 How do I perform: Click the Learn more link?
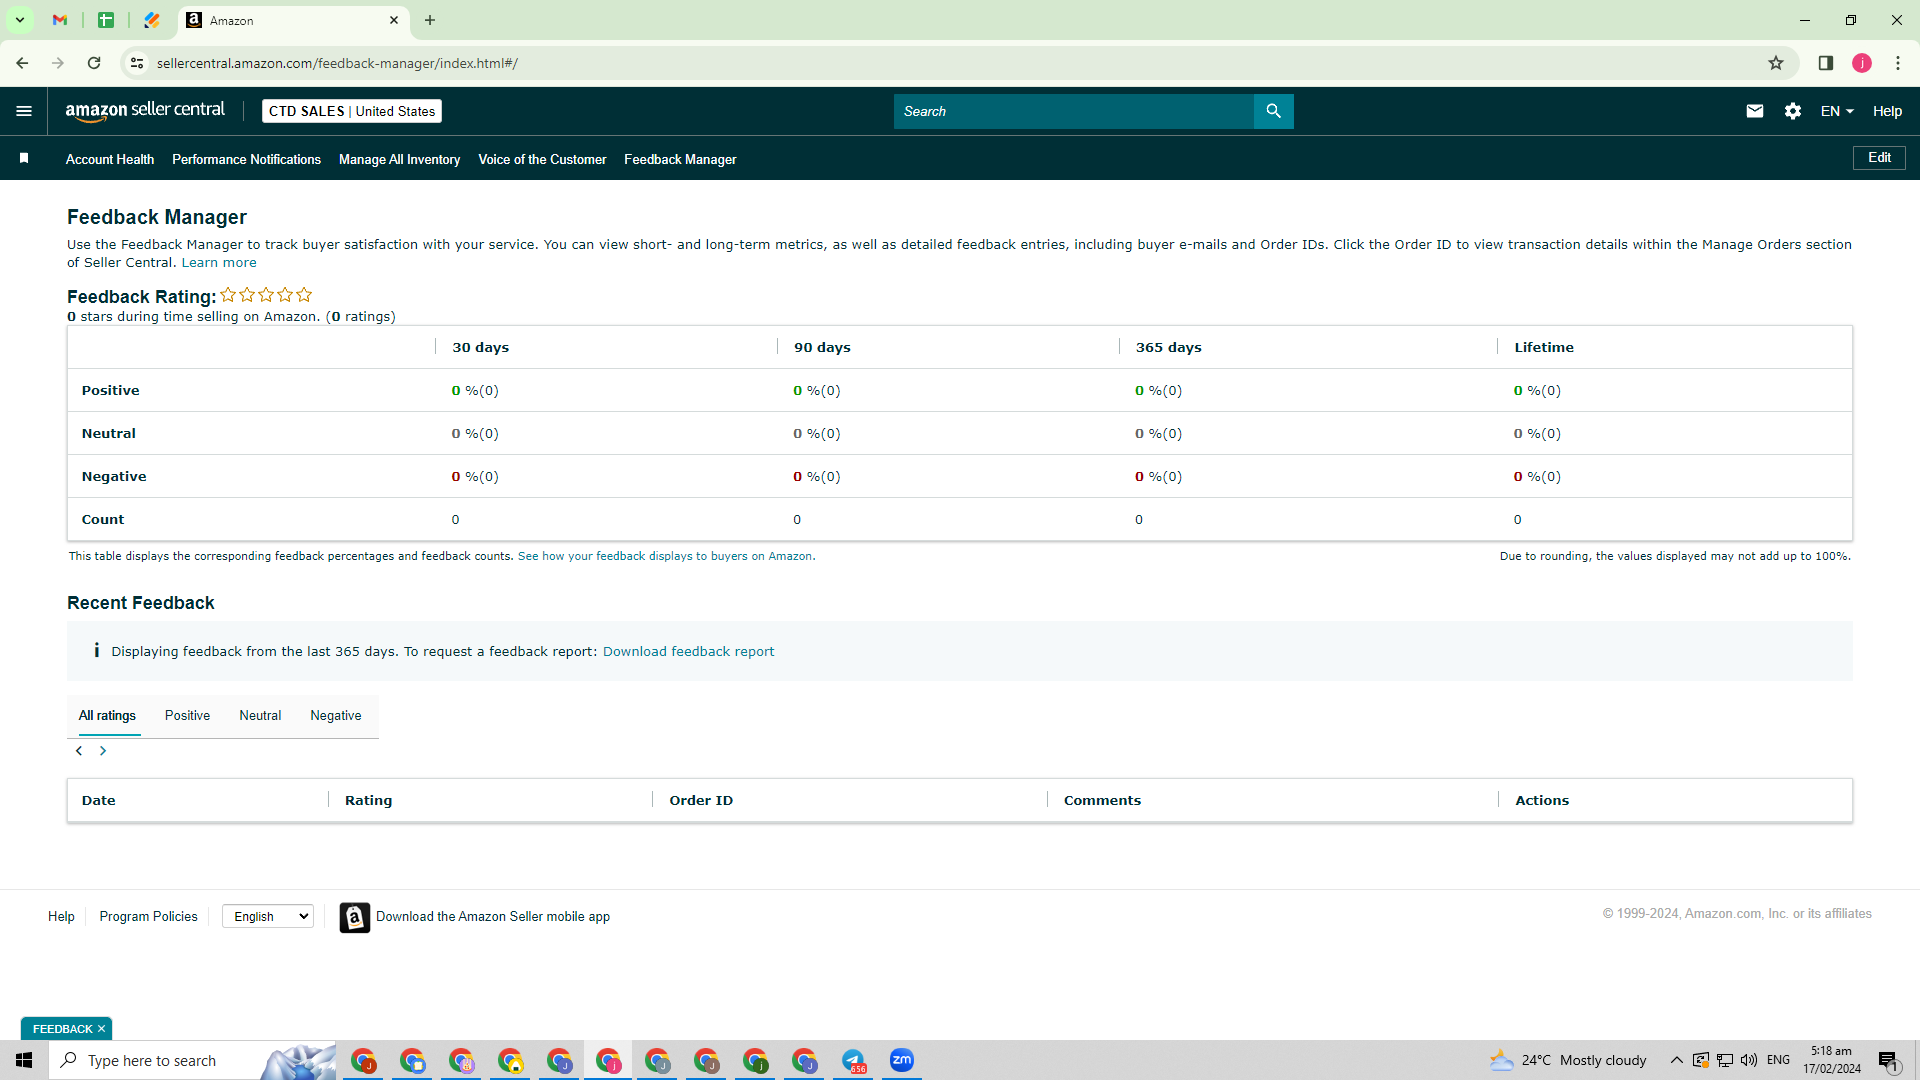pyautogui.click(x=219, y=263)
